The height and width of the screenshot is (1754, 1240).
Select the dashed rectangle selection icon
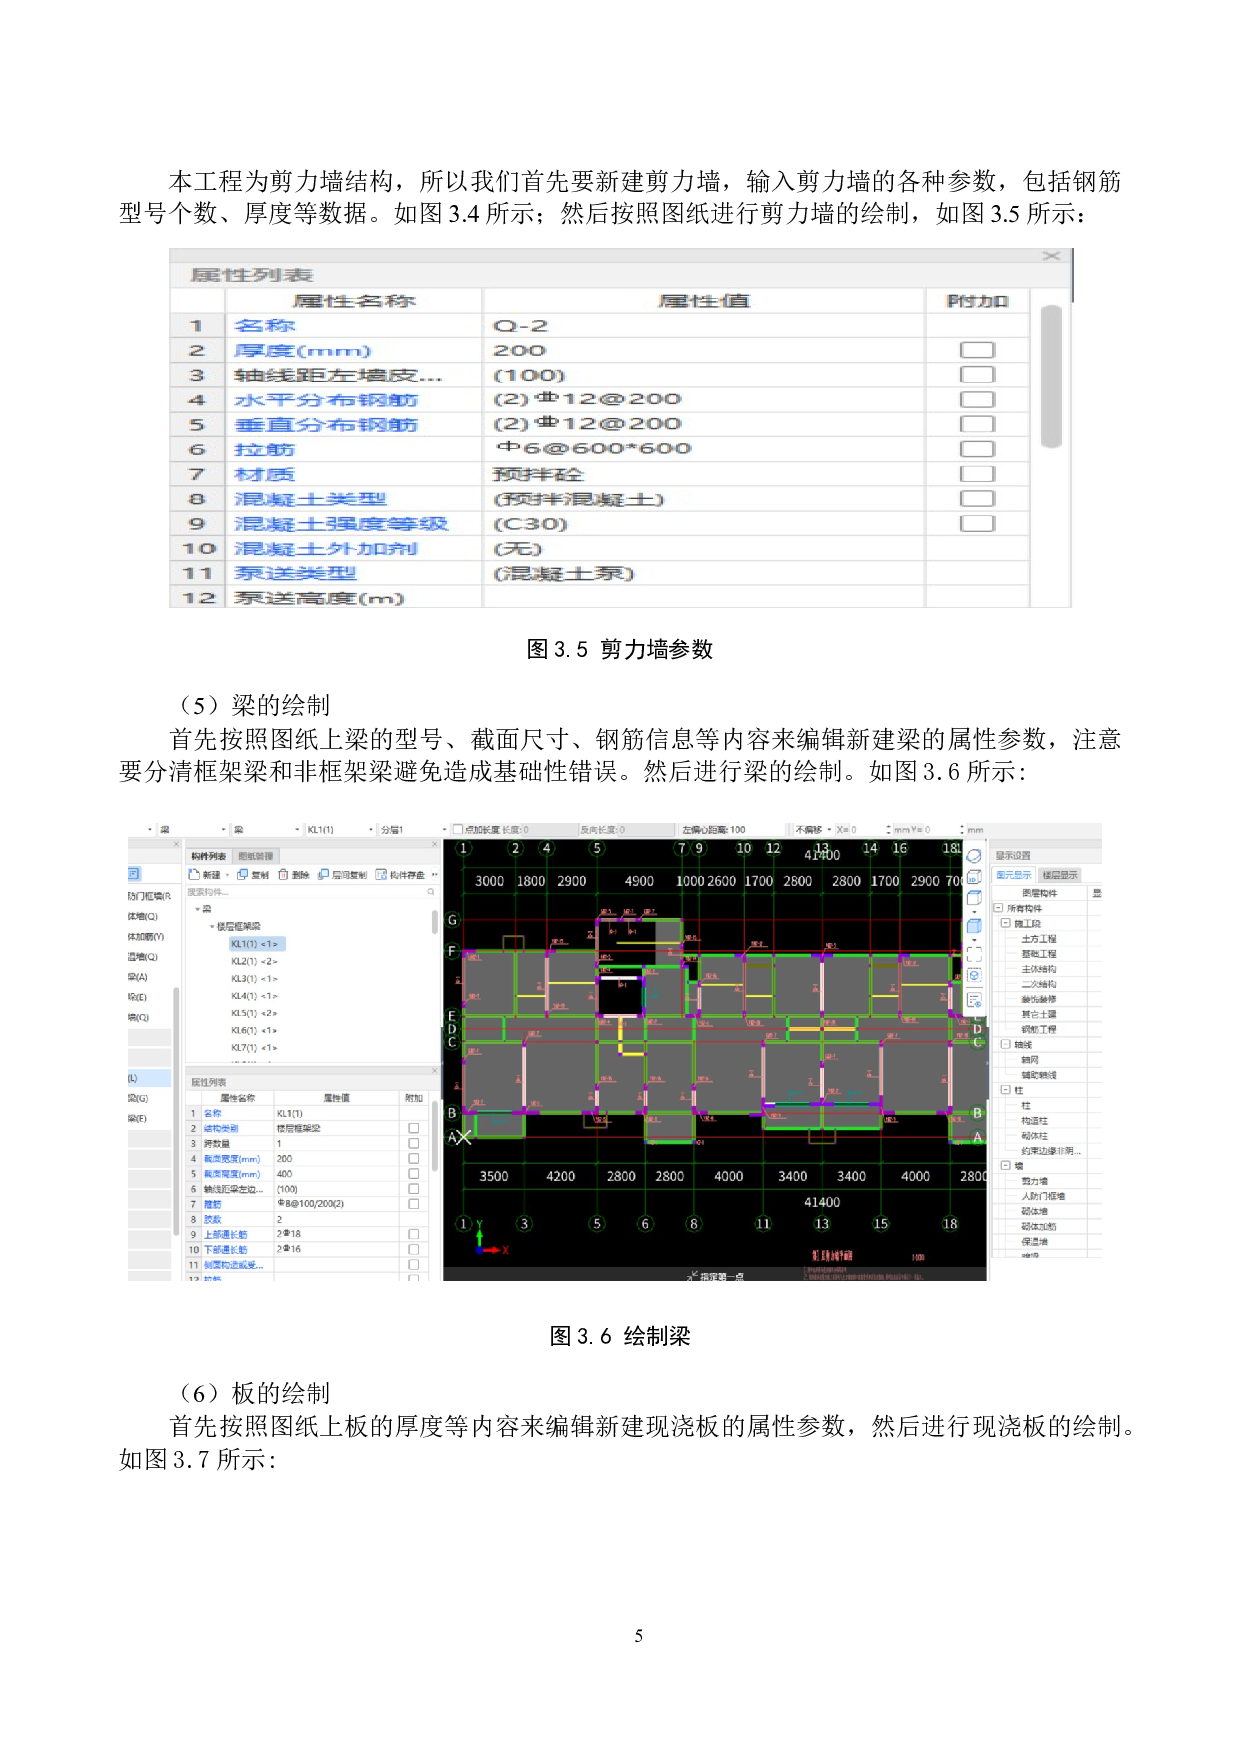974,954
